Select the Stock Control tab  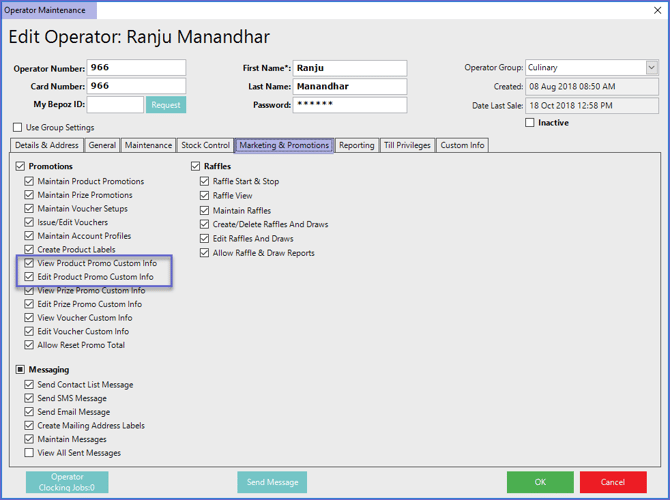[205, 146]
